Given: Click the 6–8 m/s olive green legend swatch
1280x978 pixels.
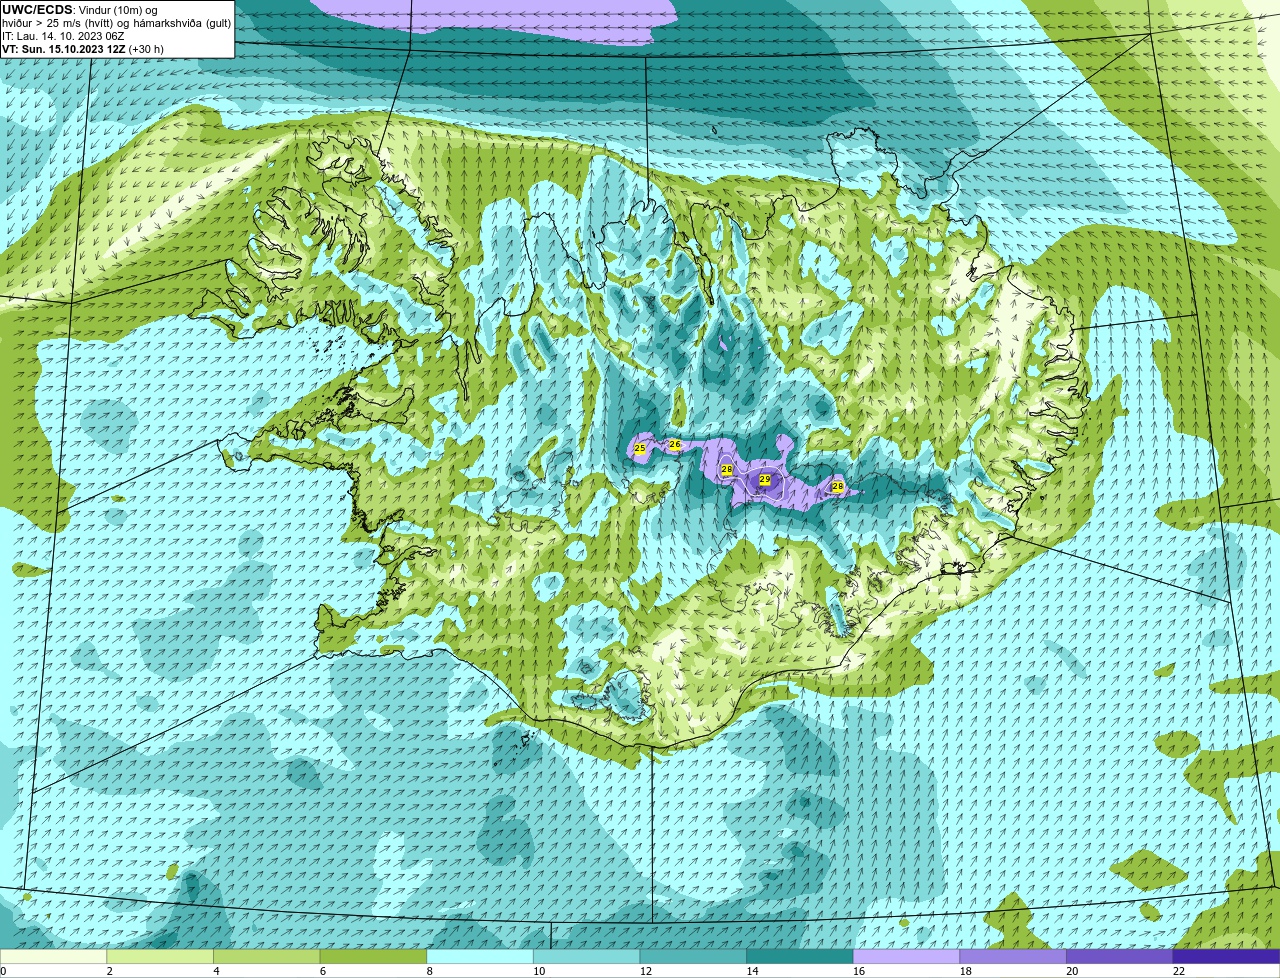Looking at the screenshot, I should click(373, 957).
